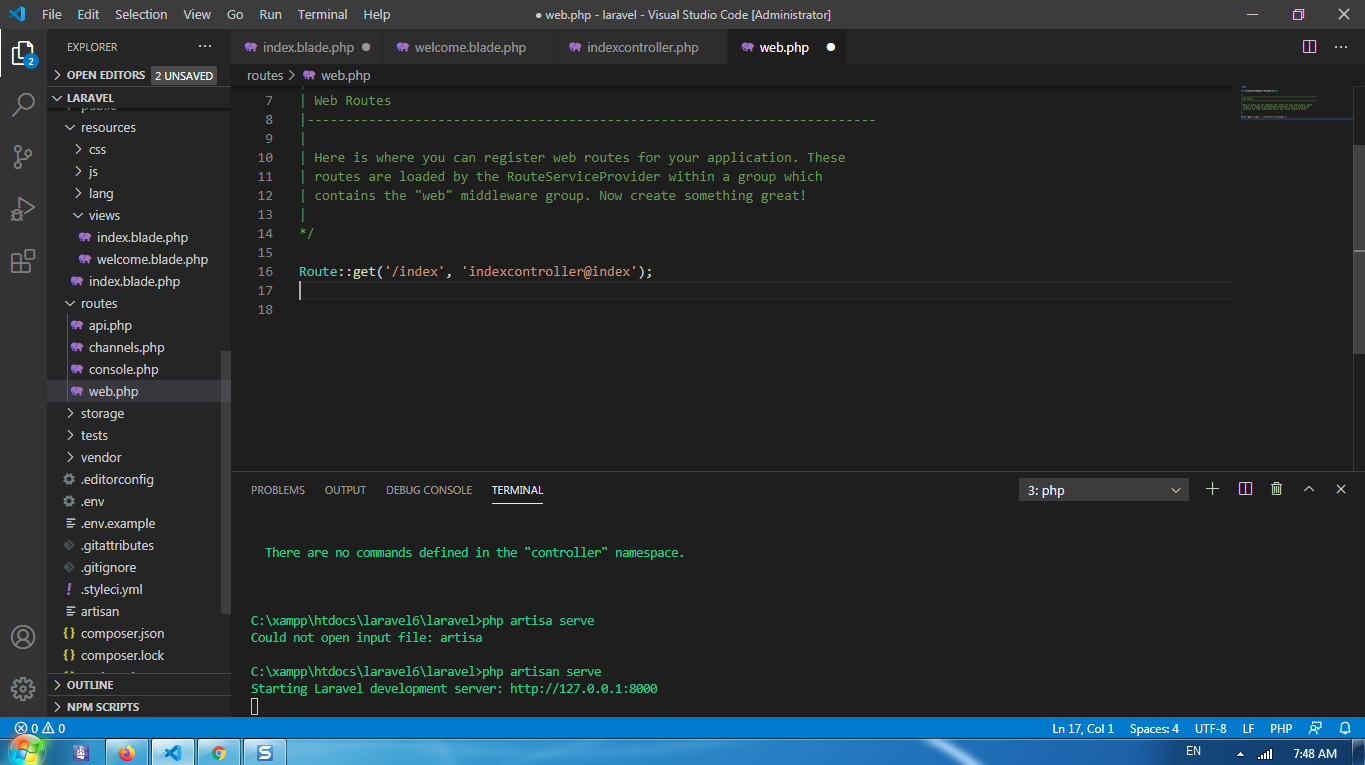Expand the storage folder
Screen dimensions: 1365x765
(139, 413)
